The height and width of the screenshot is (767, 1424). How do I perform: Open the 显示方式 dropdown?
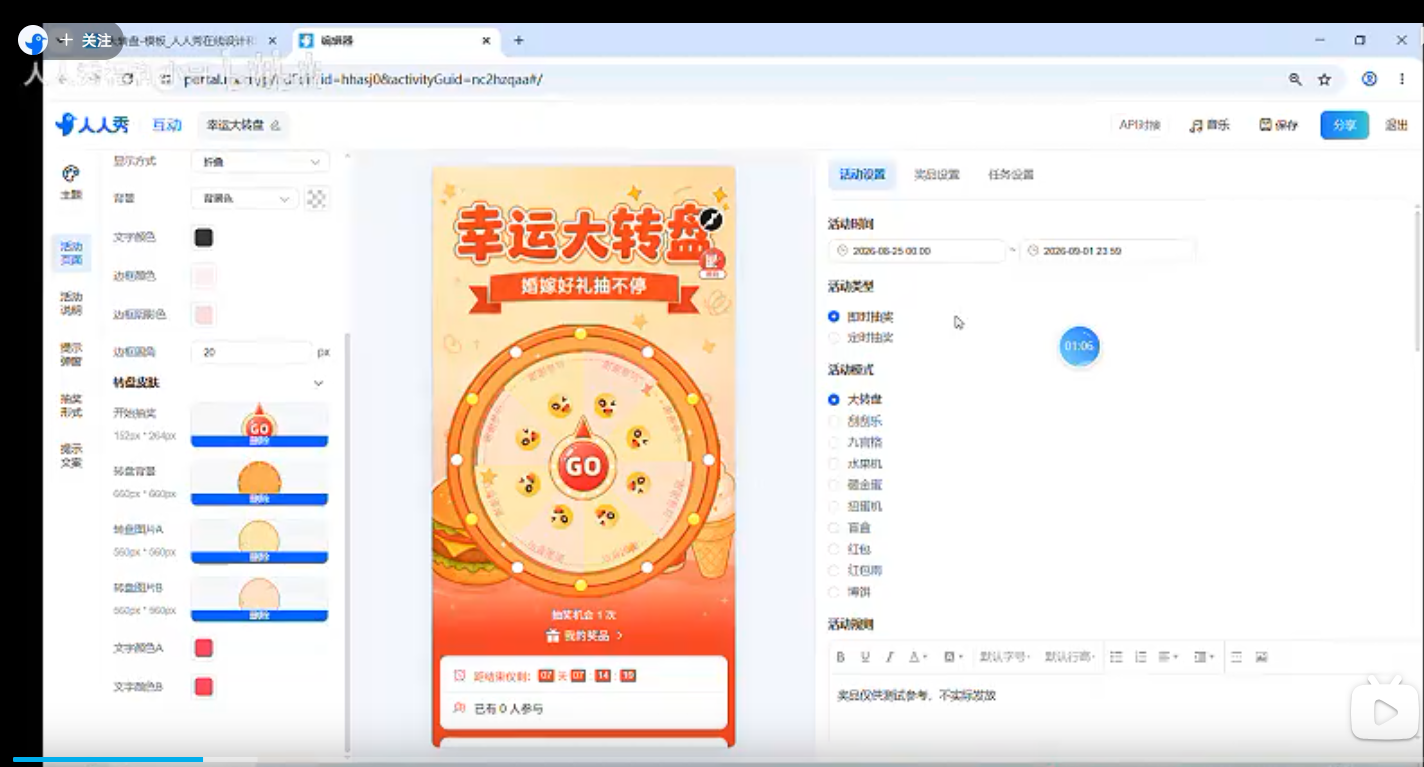(x=260, y=161)
